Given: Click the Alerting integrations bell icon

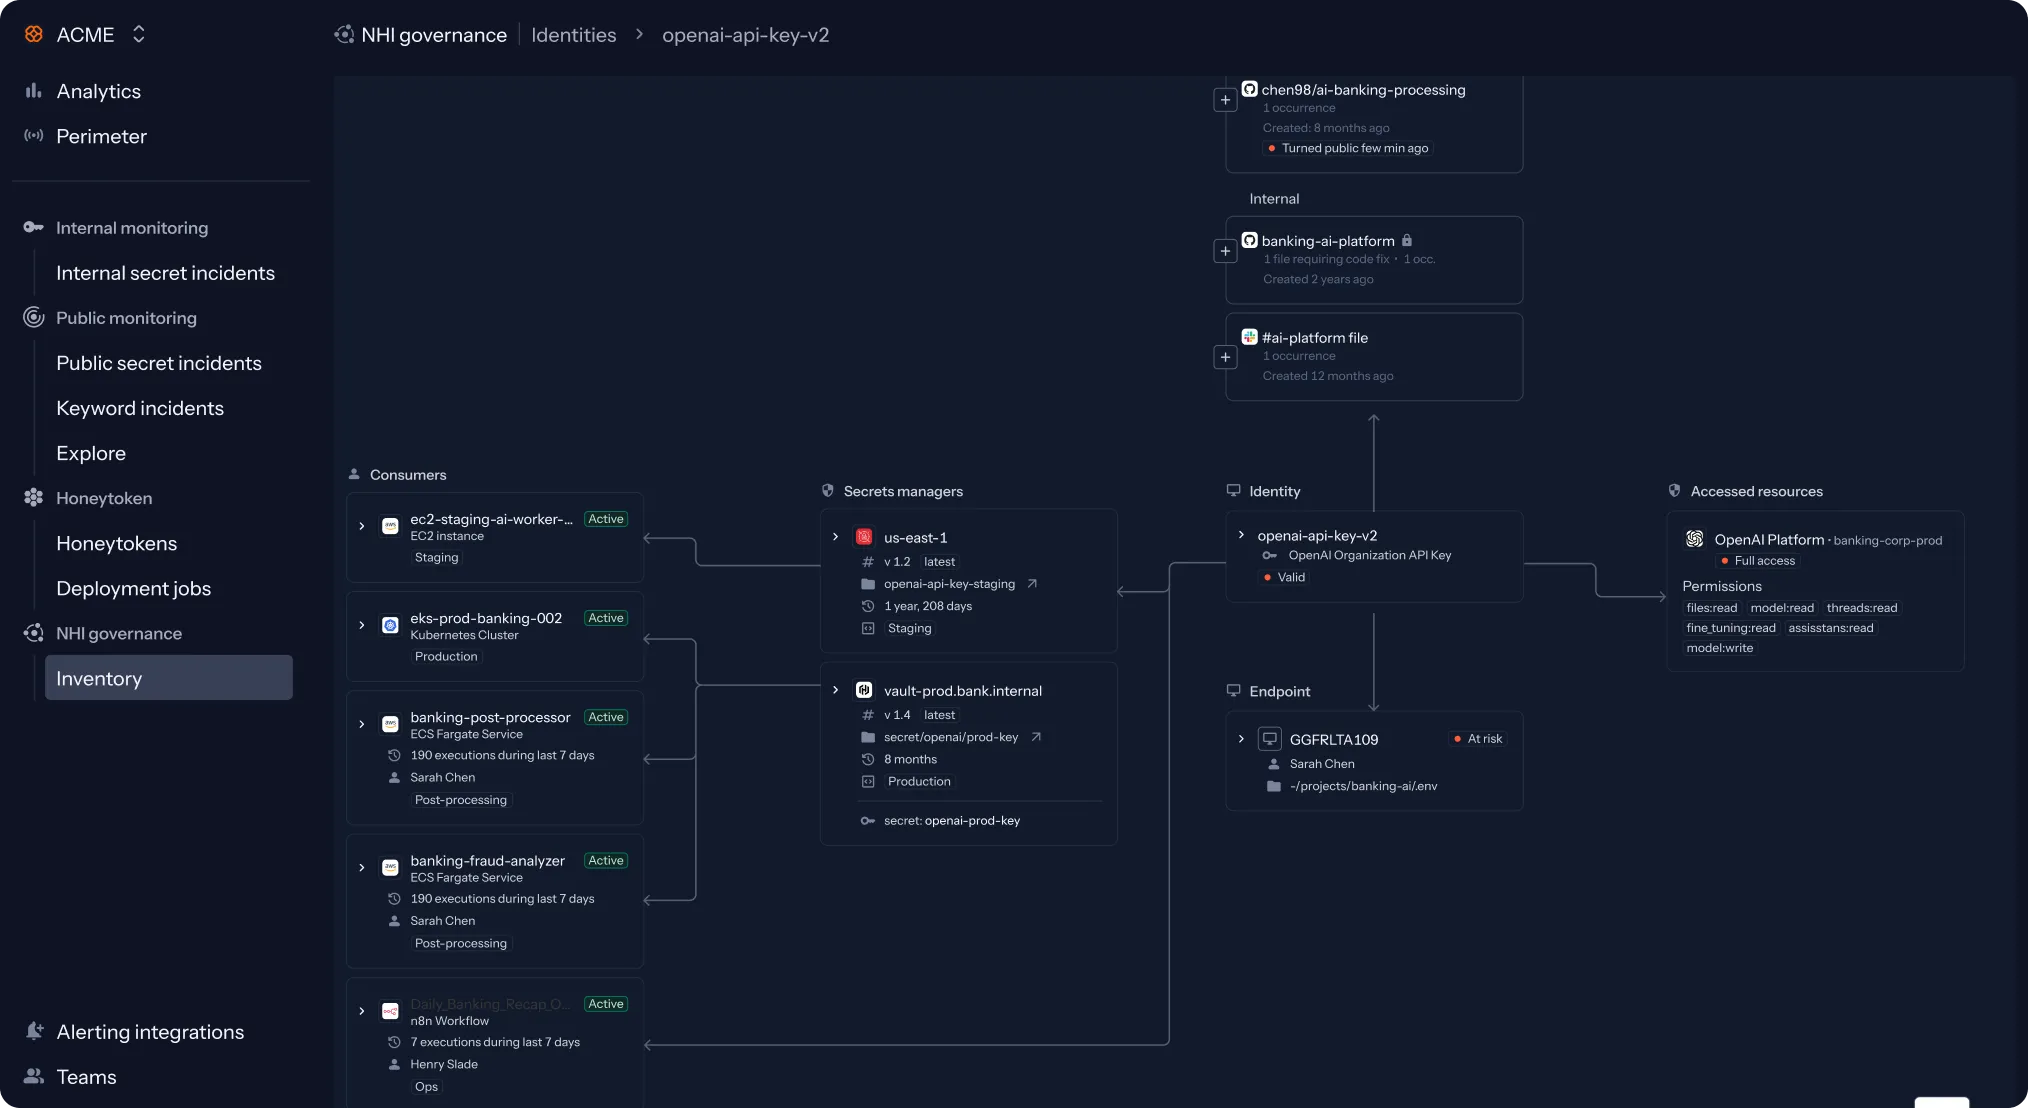Looking at the screenshot, I should 34,1031.
